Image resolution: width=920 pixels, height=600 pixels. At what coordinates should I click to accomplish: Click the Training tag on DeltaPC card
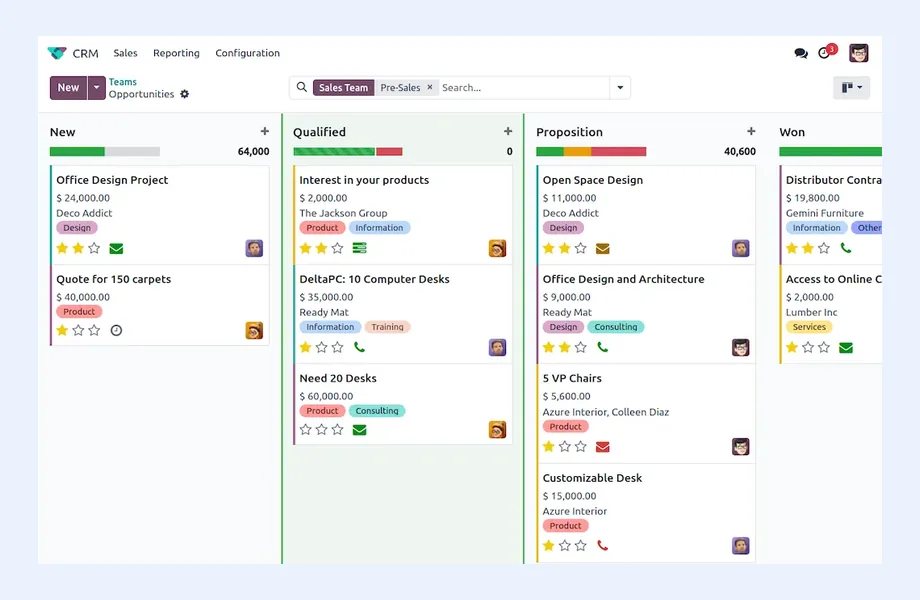point(387,327)
